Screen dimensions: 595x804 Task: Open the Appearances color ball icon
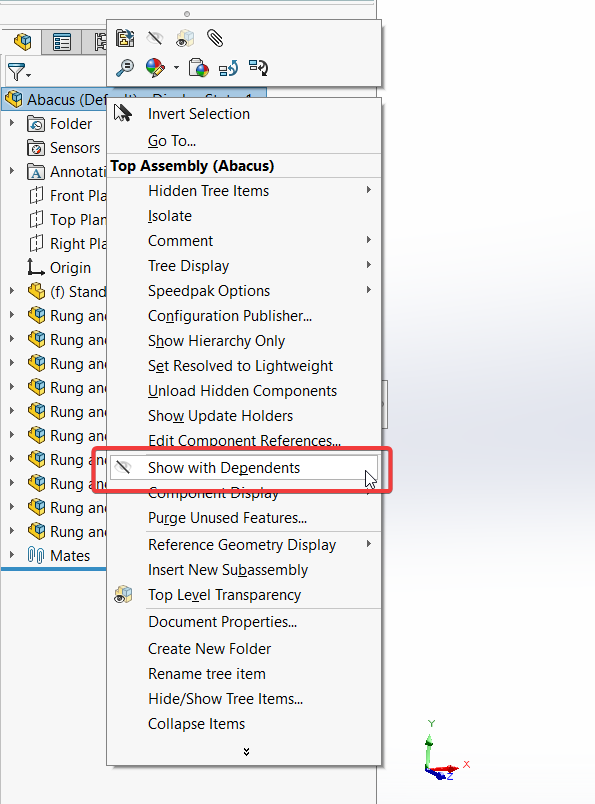(155, 68)
